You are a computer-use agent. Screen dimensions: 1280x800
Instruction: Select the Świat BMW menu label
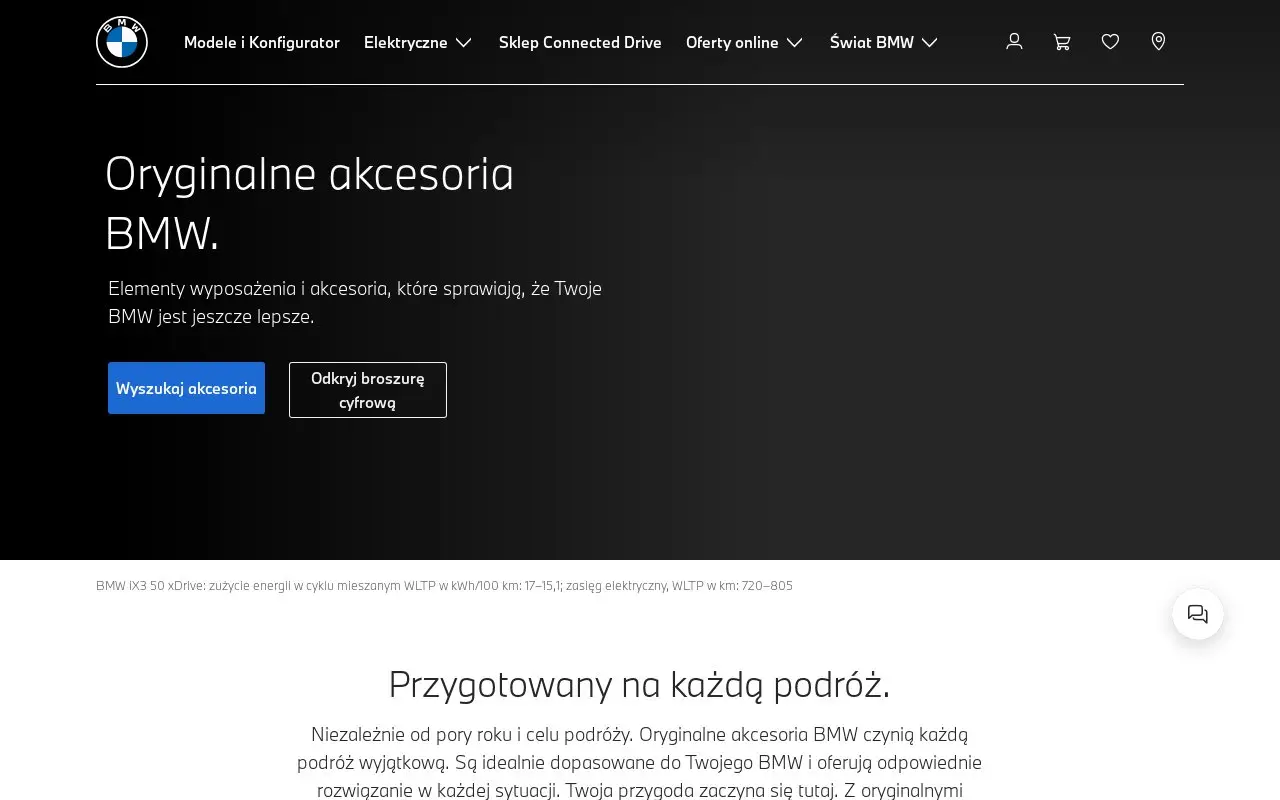pyautogui.click(x=872, y=42)
